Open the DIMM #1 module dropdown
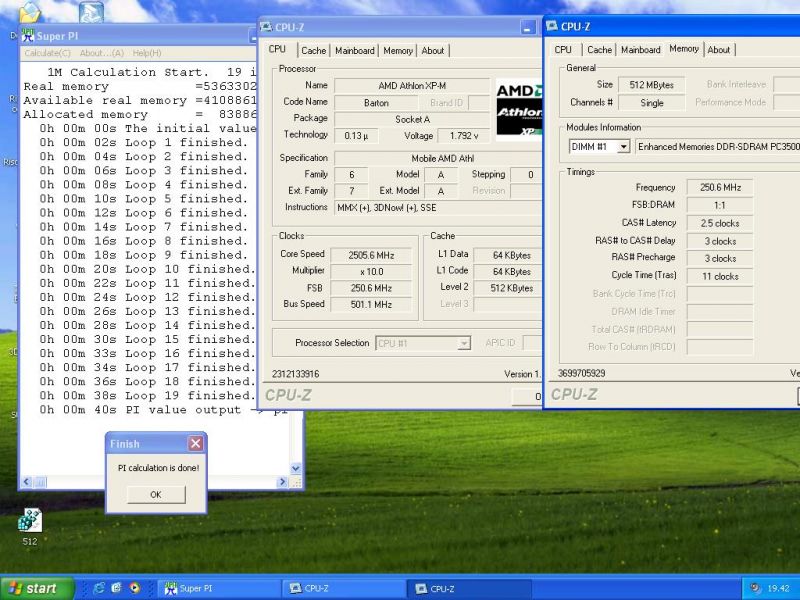 [x=623, y=147]
